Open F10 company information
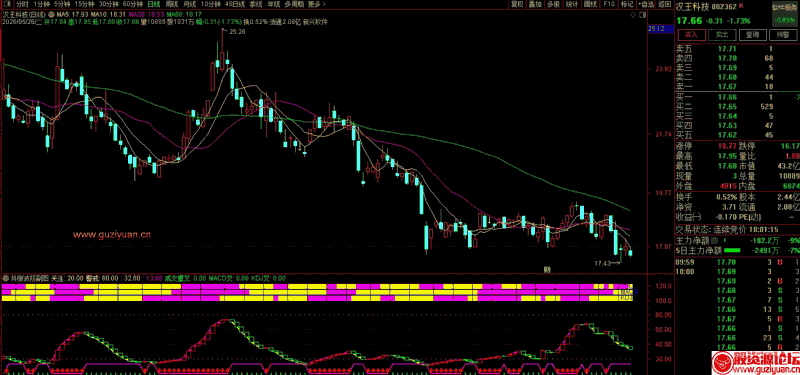Image resolution: width=800 pixels, height=375 pixels. click(x=608, y=4)
